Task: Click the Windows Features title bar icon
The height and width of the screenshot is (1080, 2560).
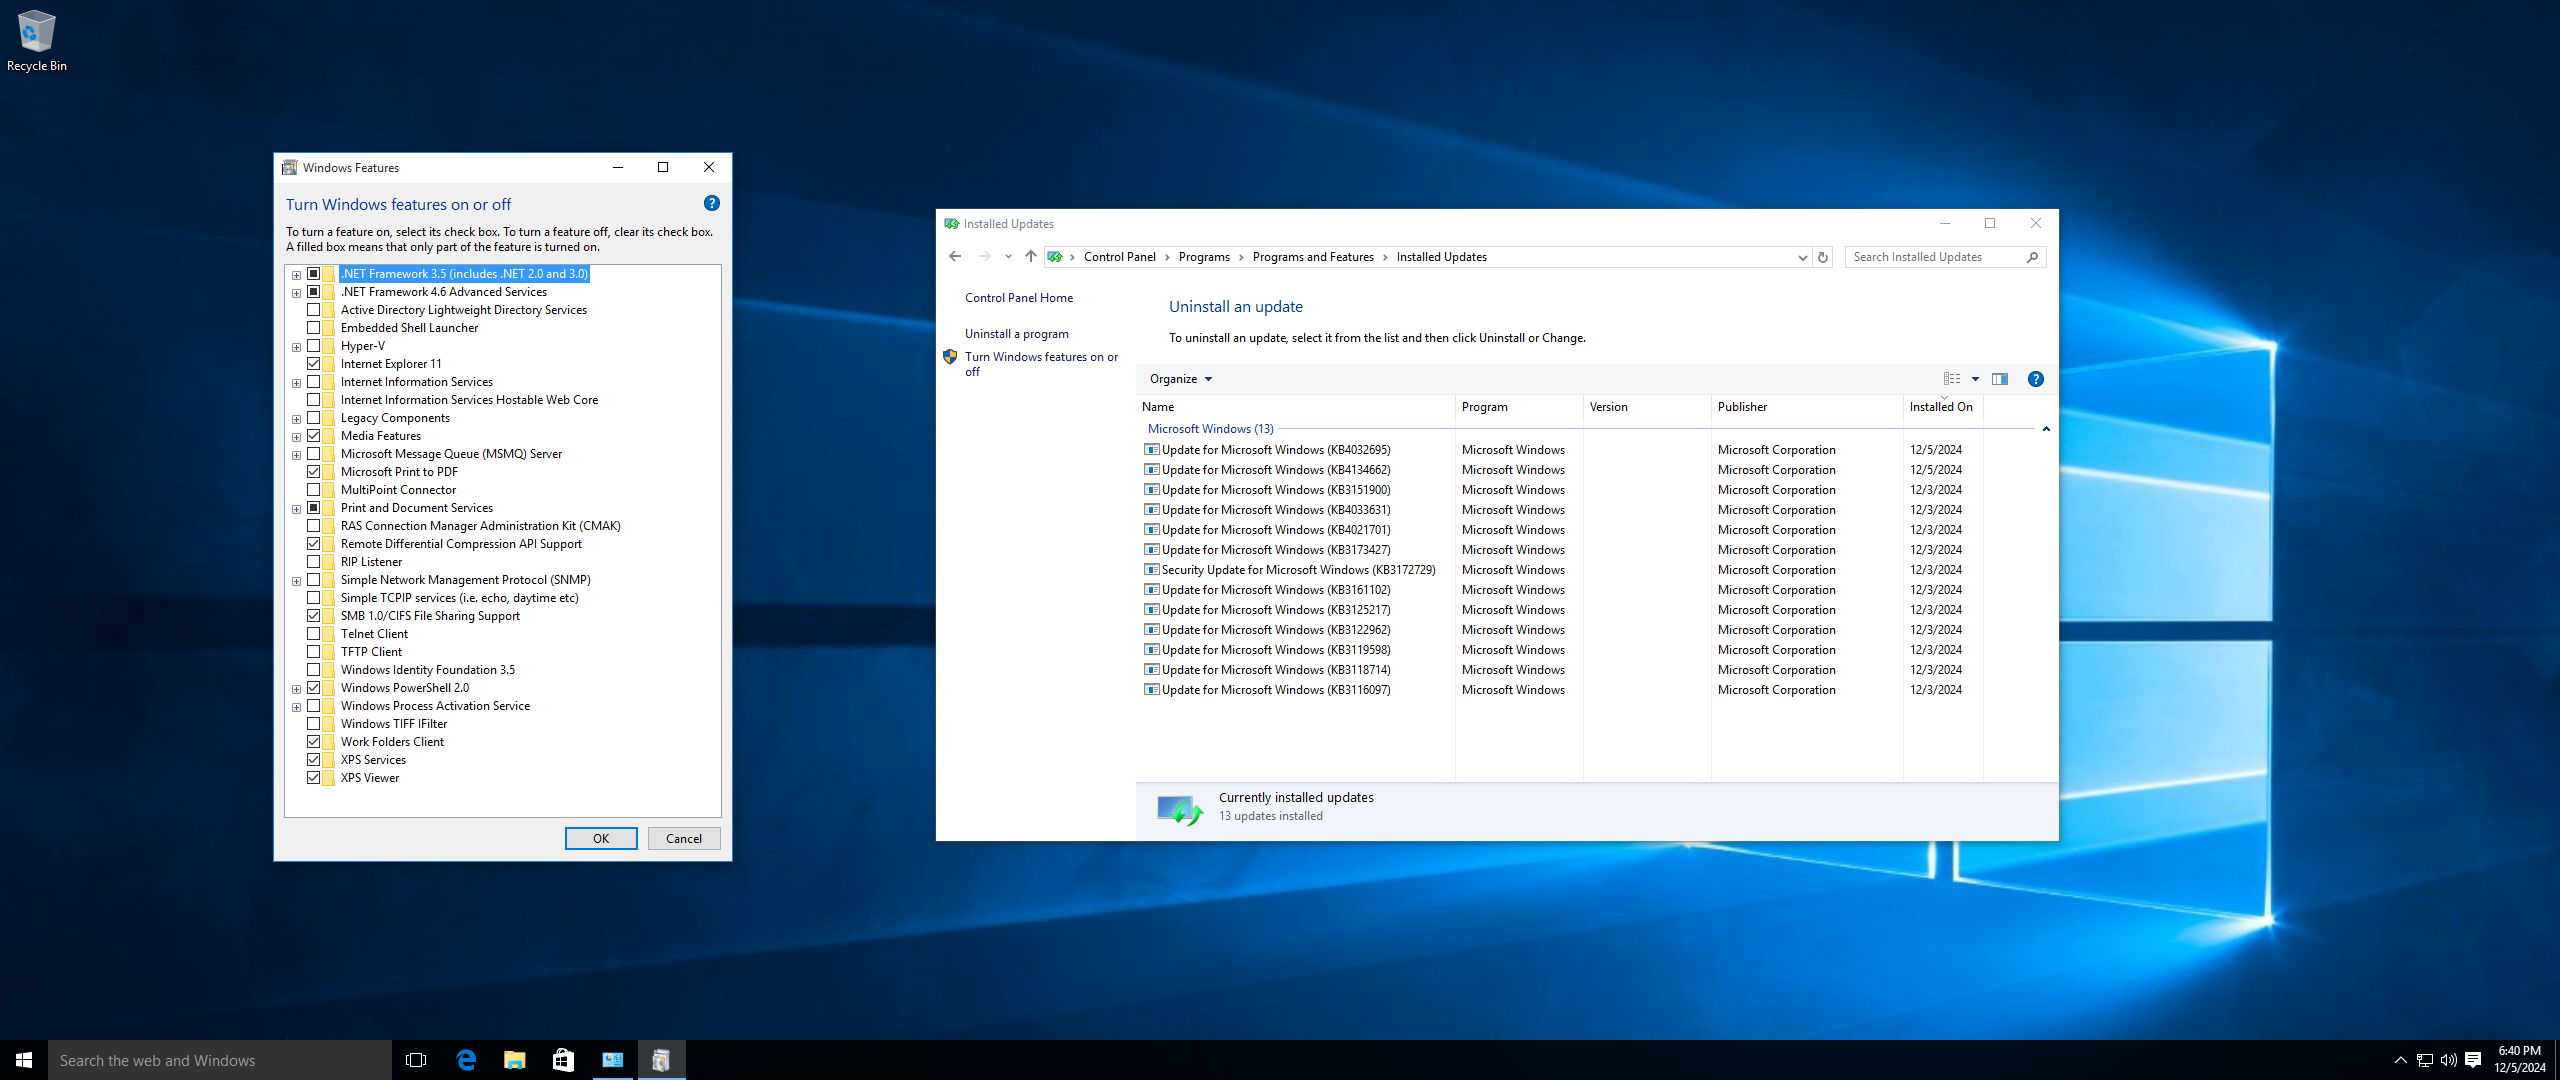Action: (x=290, y=168)
